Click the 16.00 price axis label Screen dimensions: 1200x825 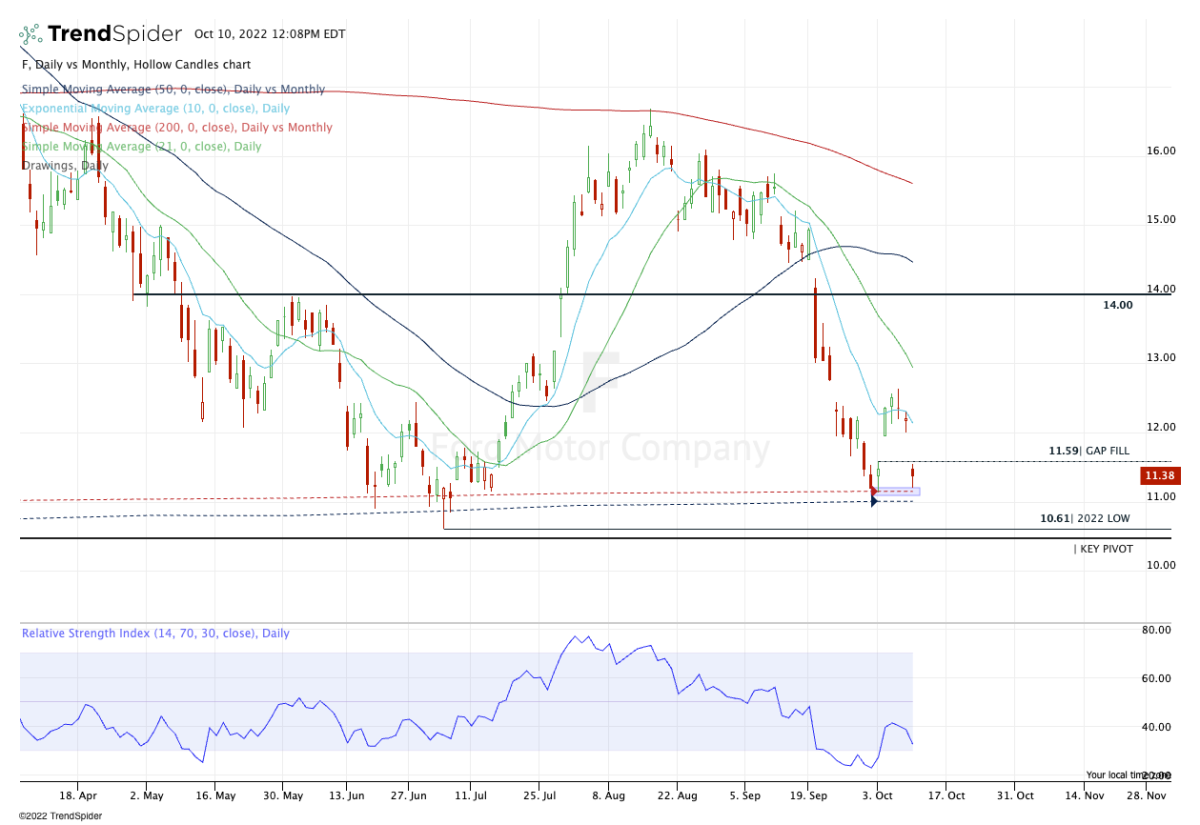pyautogui.click(x=1161, y=151)
